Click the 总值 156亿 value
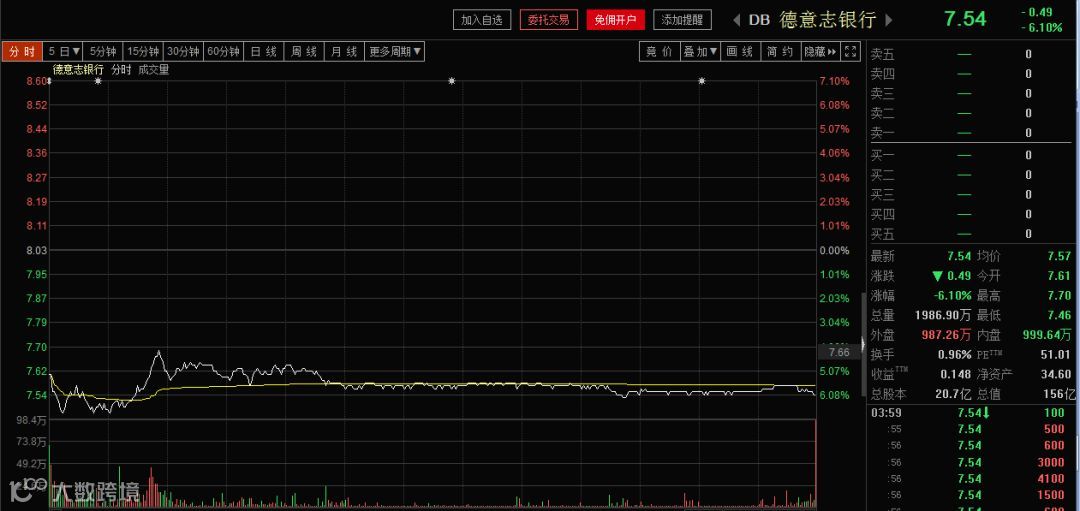Viewport: 1080px width, 511px height. pyautogui.click(x=1059, y=395)
